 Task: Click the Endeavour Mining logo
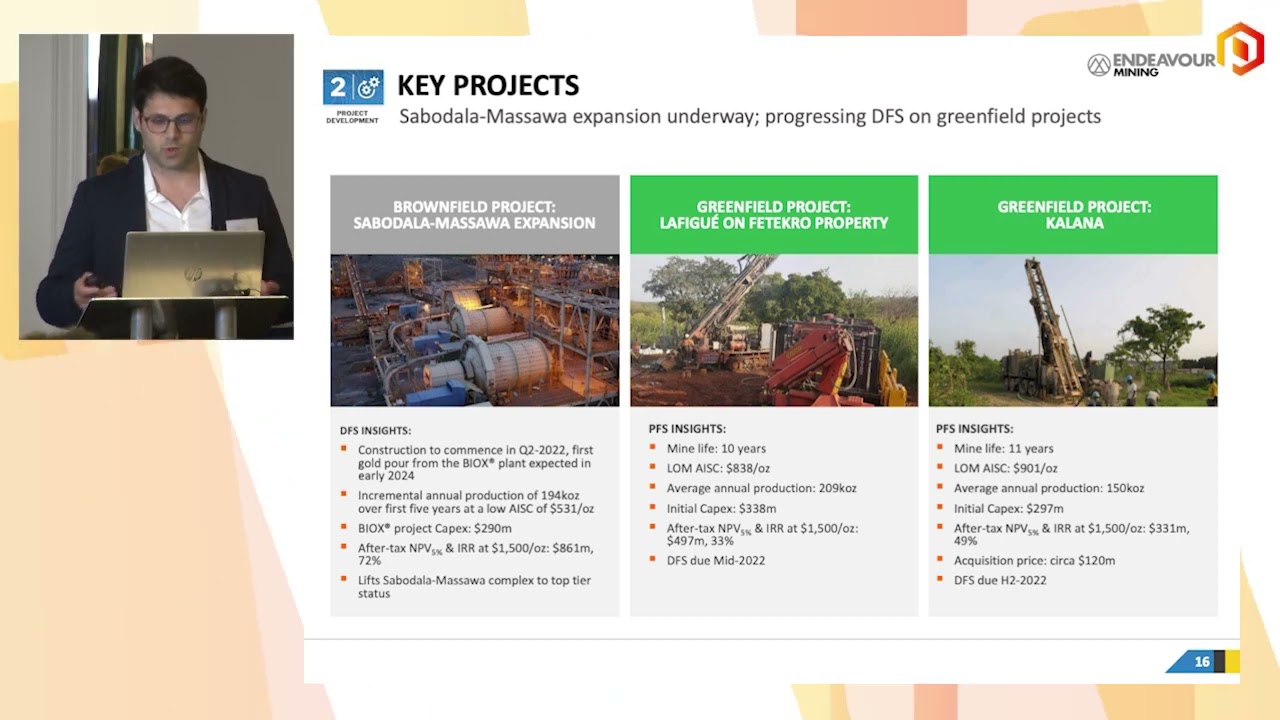[x=1151, y=64]
